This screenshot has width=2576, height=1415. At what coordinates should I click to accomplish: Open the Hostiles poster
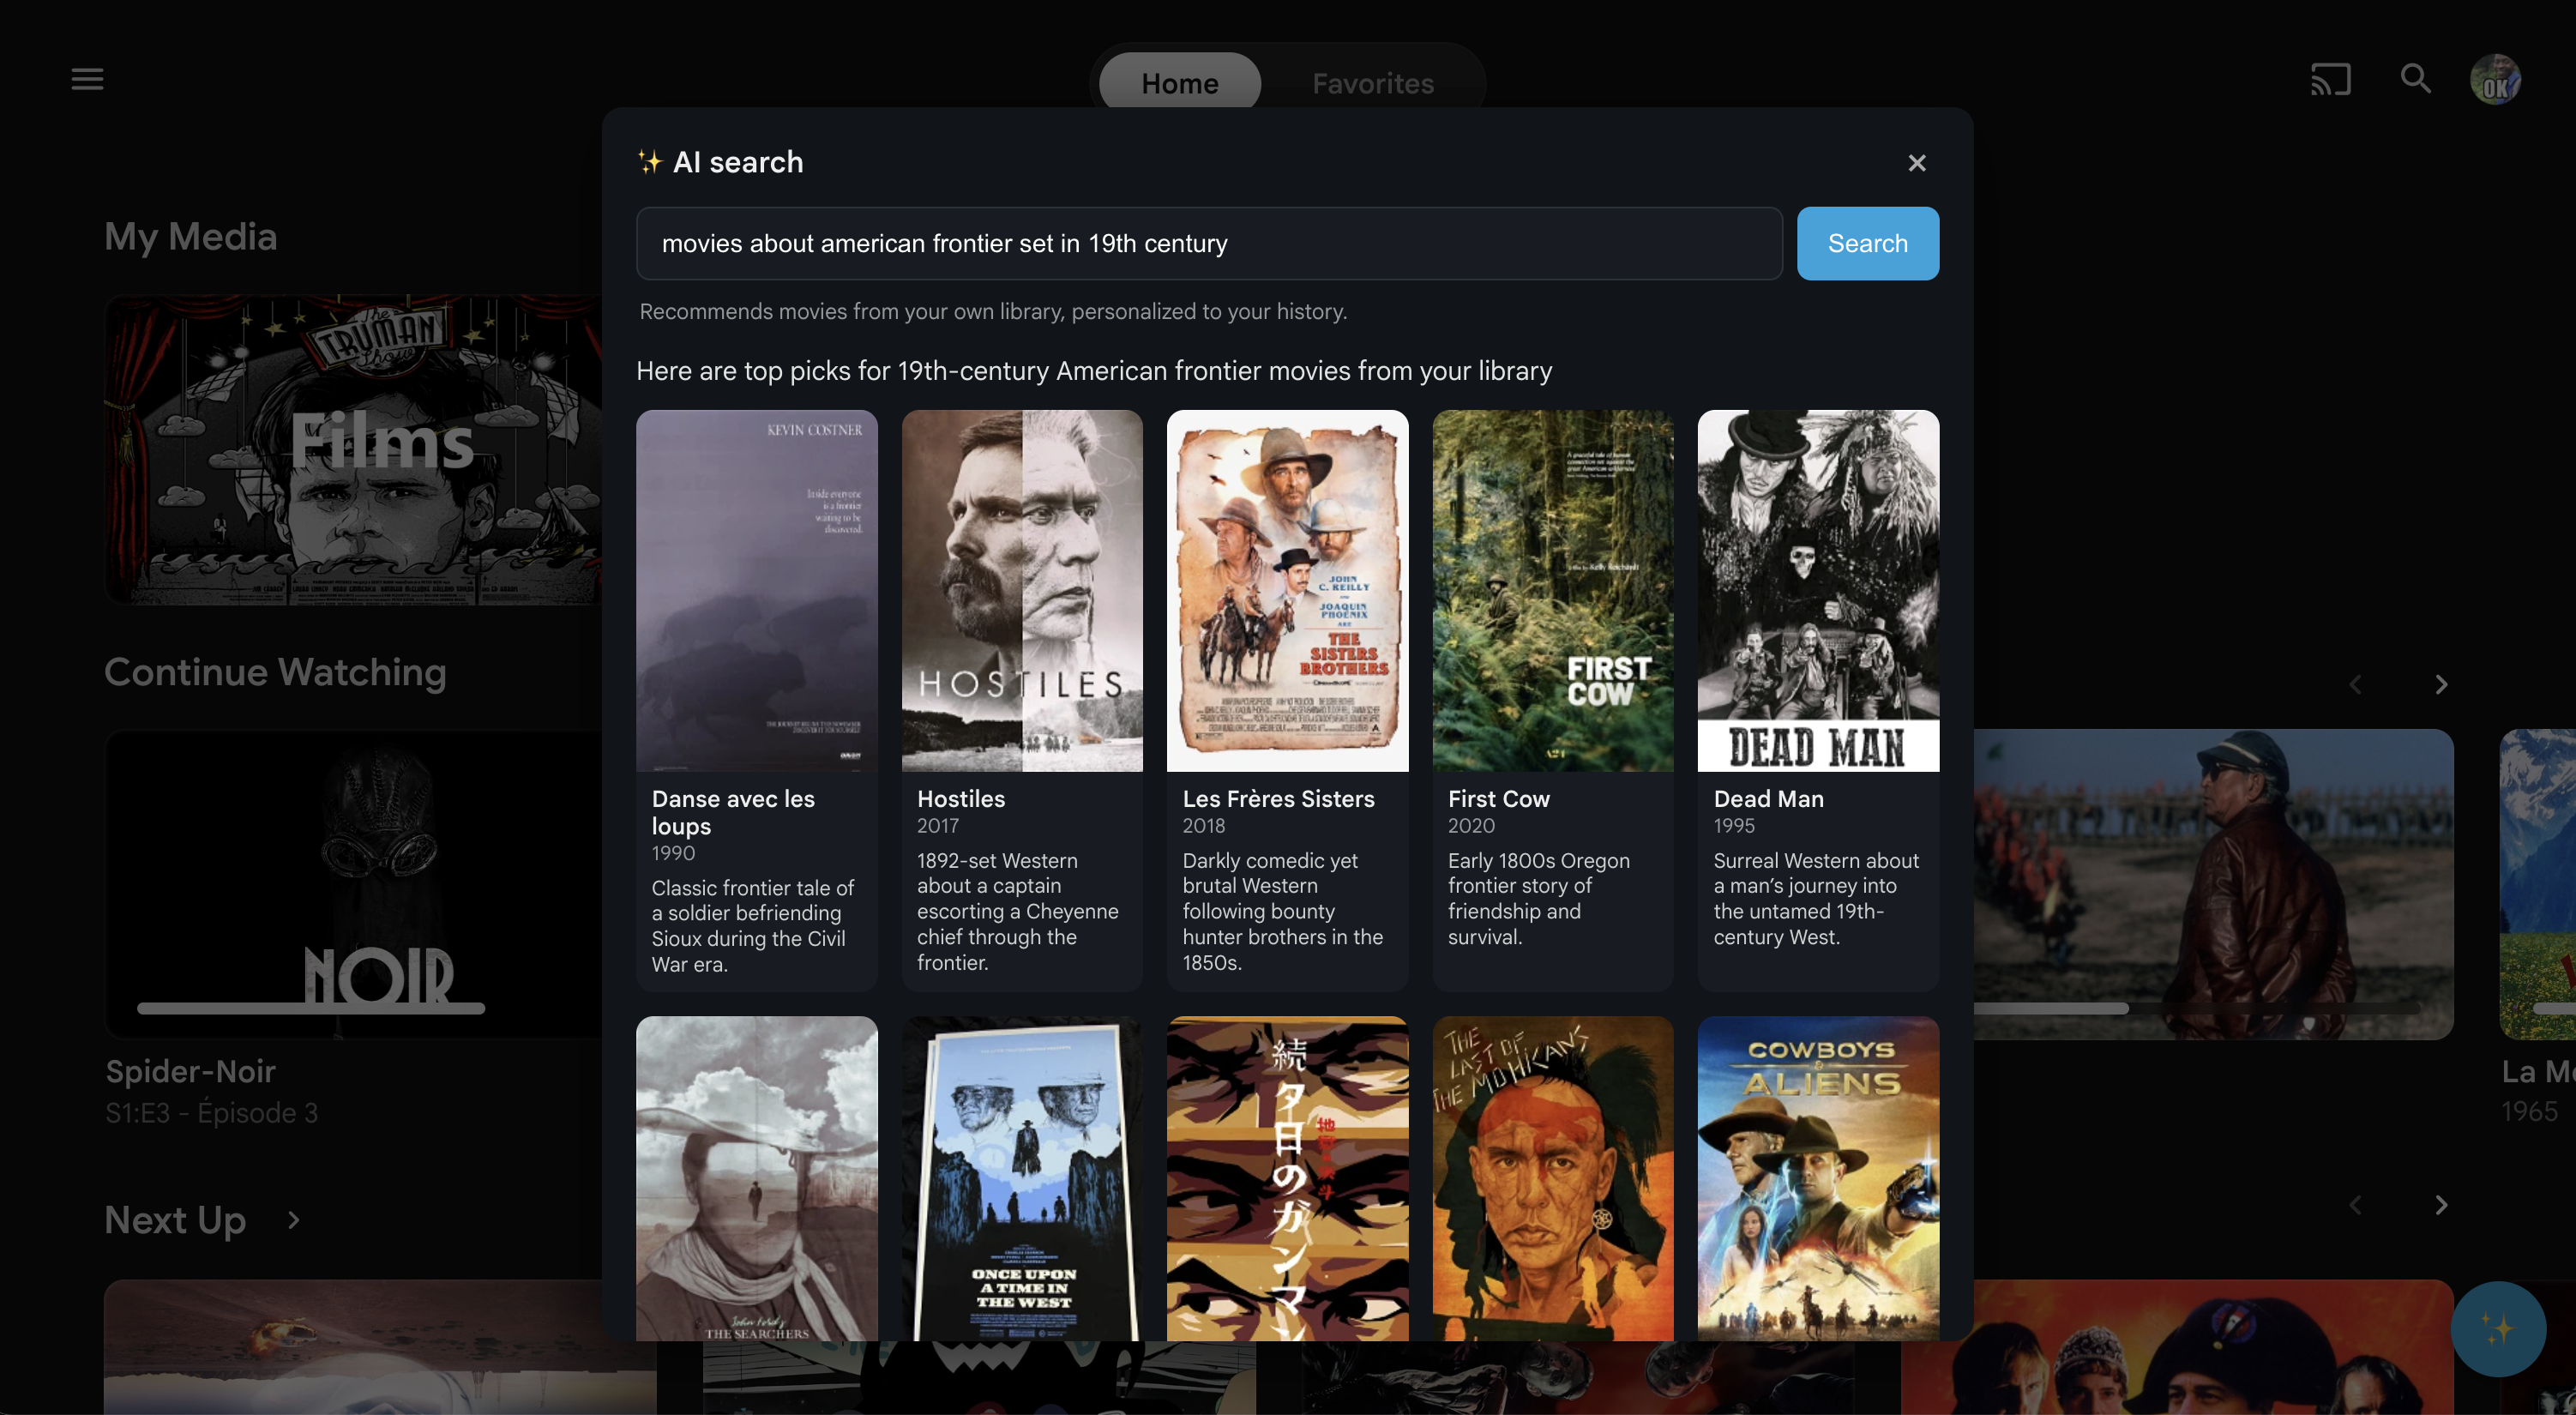click(x=1022, y=590)
